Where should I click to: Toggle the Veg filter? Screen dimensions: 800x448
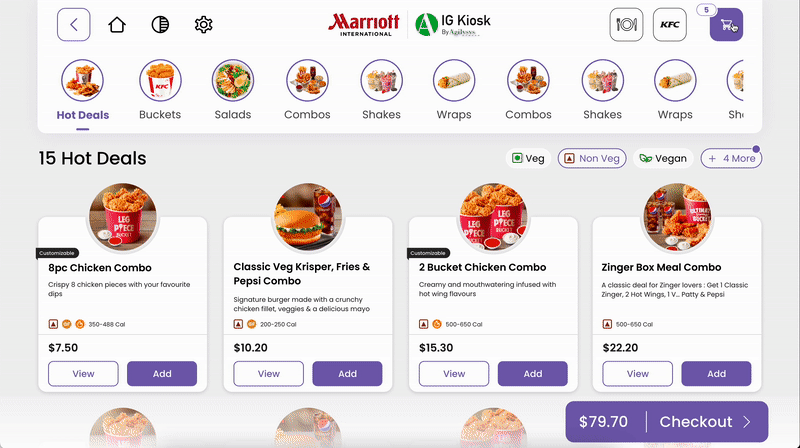click(528, 158)
